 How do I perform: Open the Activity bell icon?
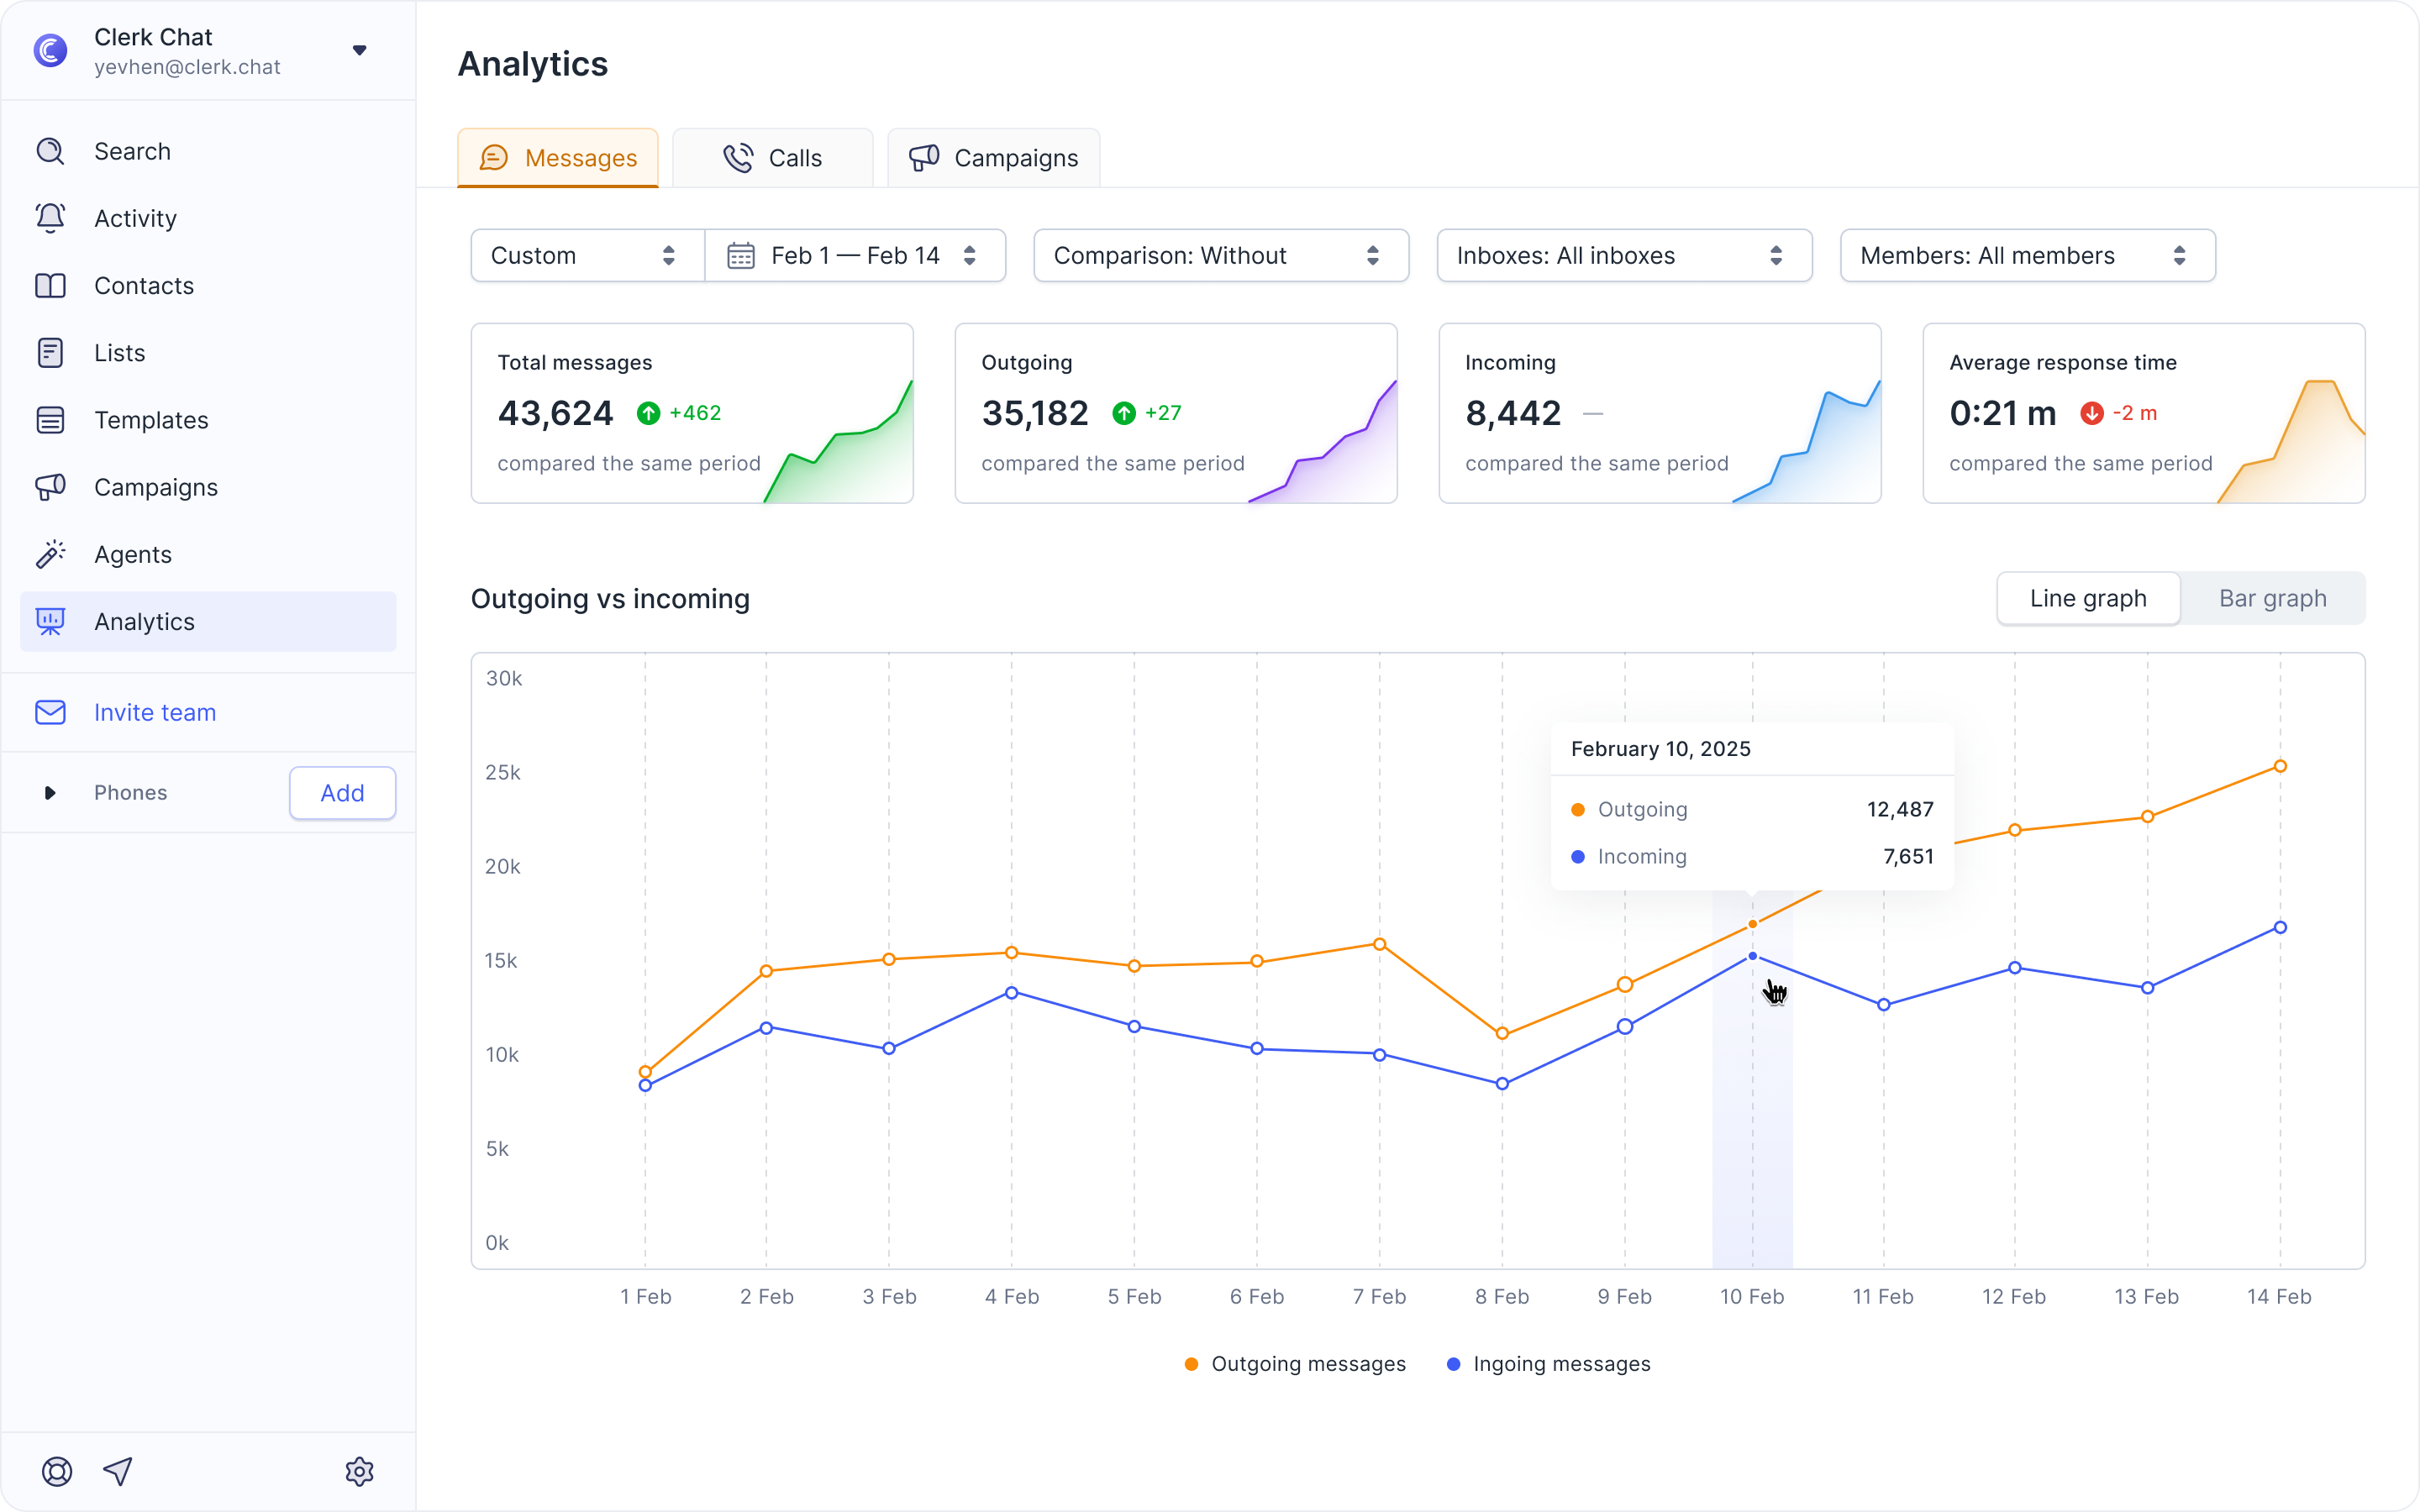[50, 218]
